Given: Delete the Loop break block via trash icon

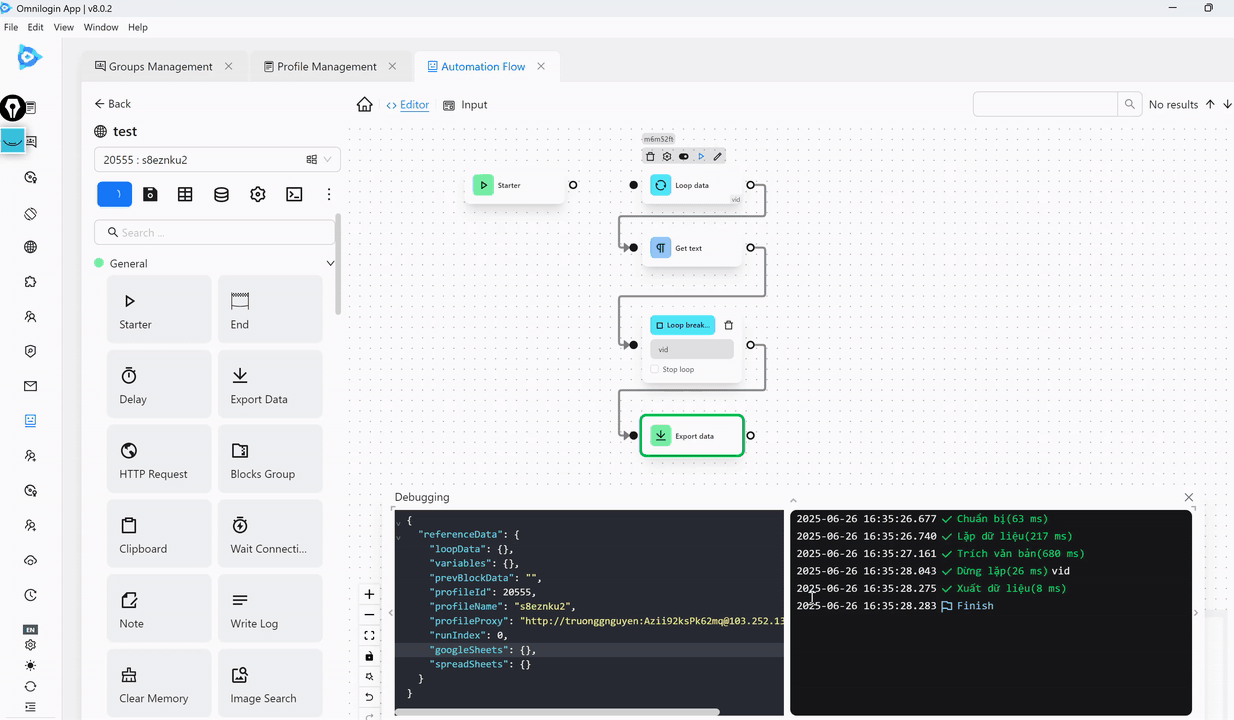Looking at the screenshot, I should (x=728, y=325).
